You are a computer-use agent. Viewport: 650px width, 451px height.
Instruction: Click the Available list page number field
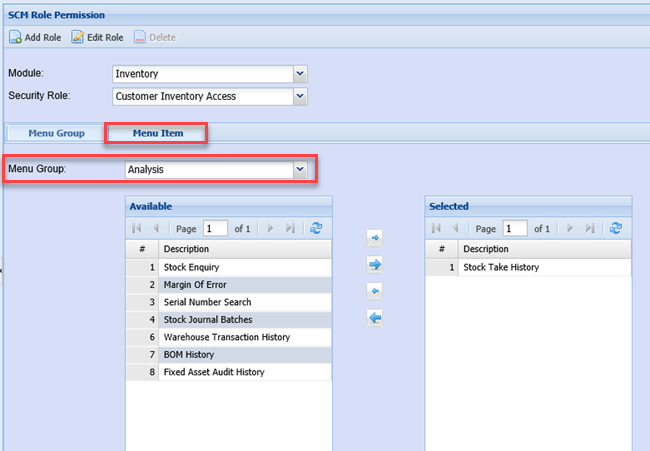point(215,228)
